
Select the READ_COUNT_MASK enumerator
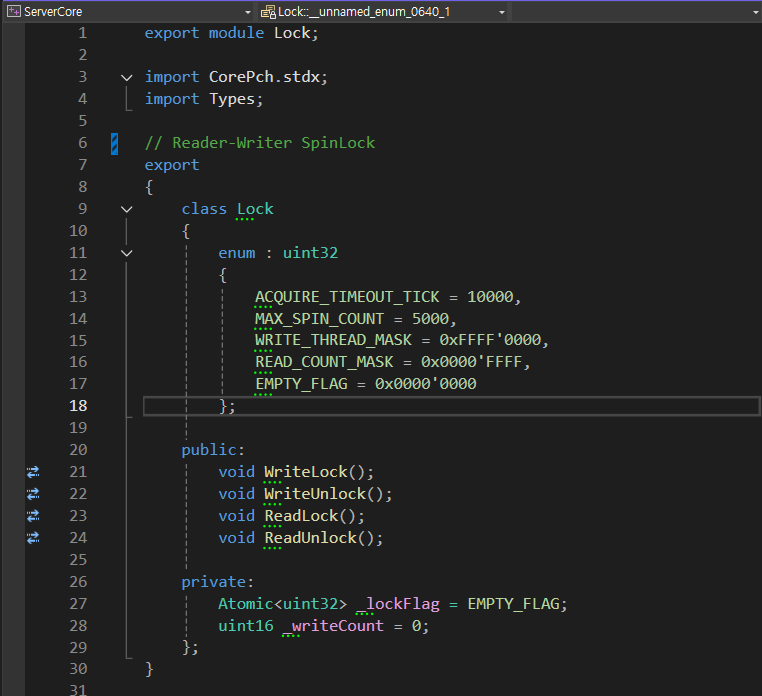[324, 362]
